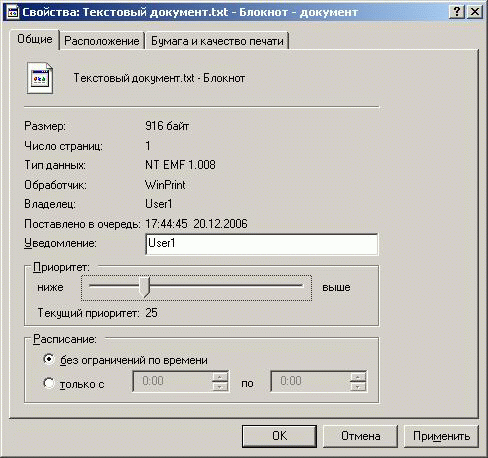Screen dimensions: 488x458
Task: Click the ниже label beside the slider
Action: 50,287
